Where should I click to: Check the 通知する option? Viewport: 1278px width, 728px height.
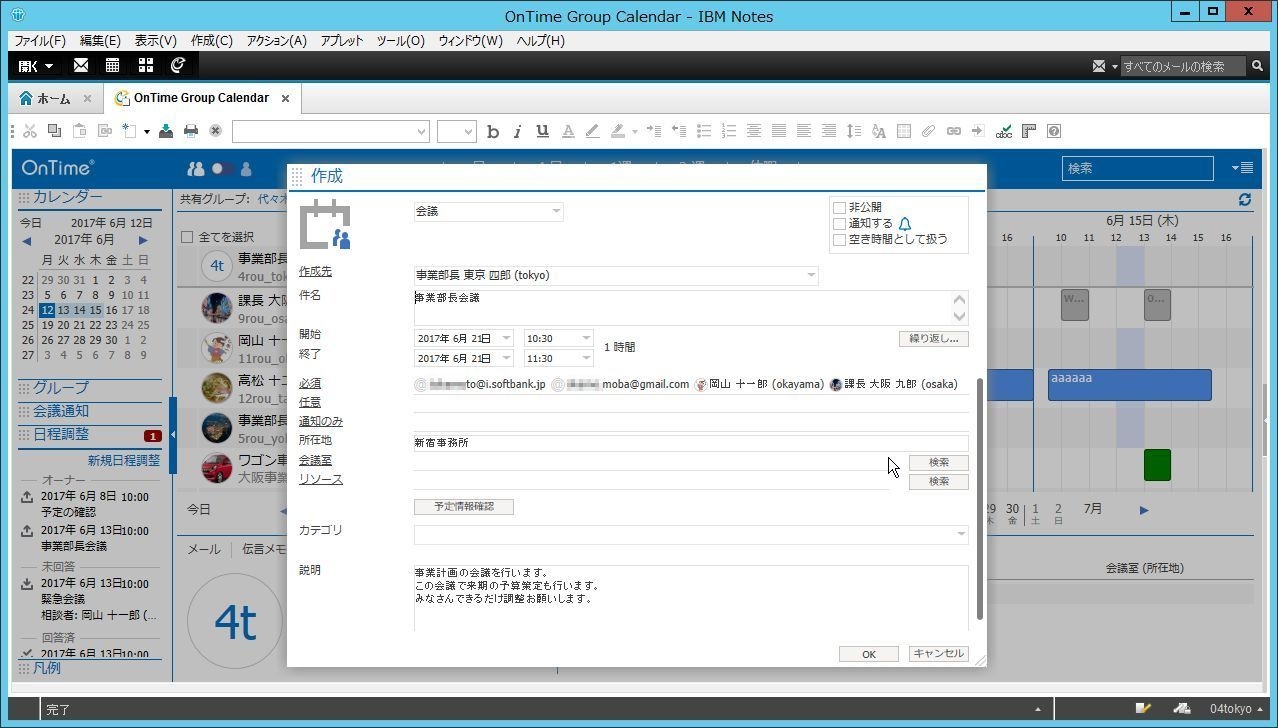tap(839, 223)
